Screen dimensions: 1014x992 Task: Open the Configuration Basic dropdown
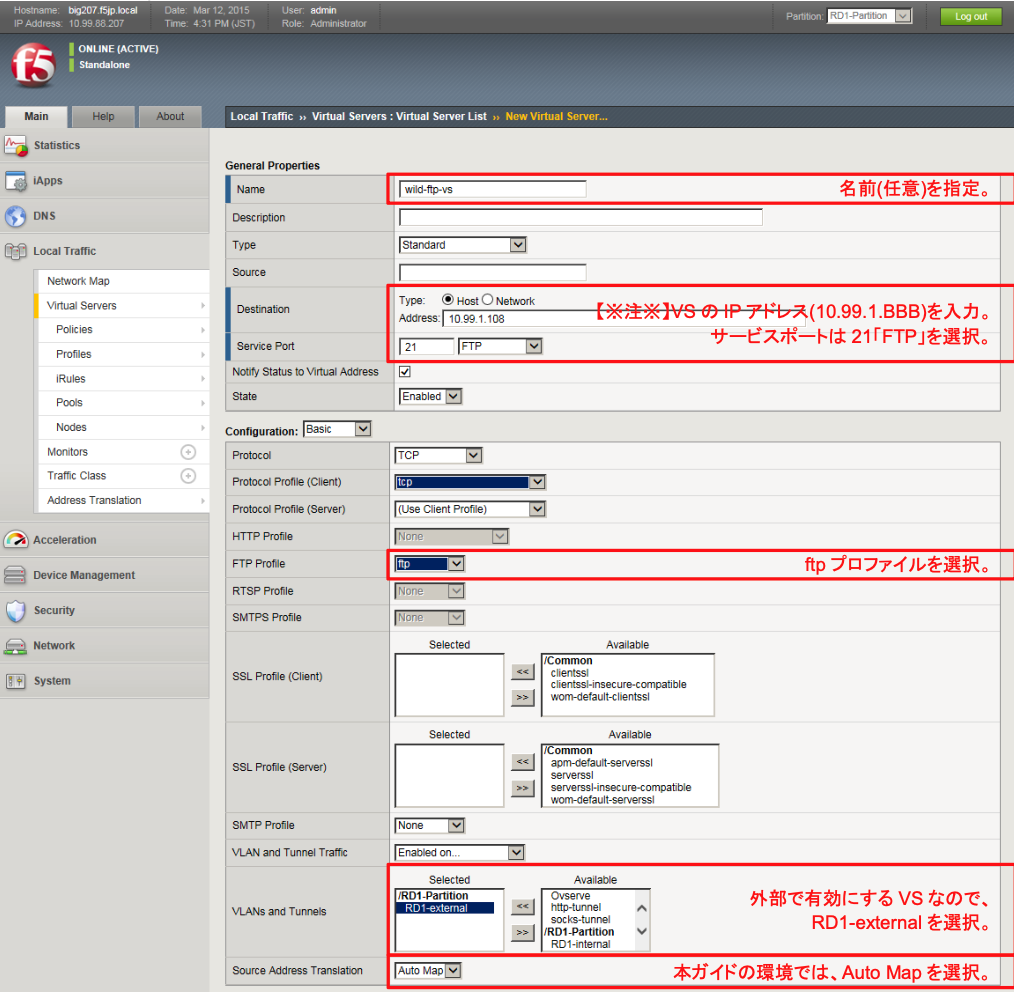click(x=337, y=429)
